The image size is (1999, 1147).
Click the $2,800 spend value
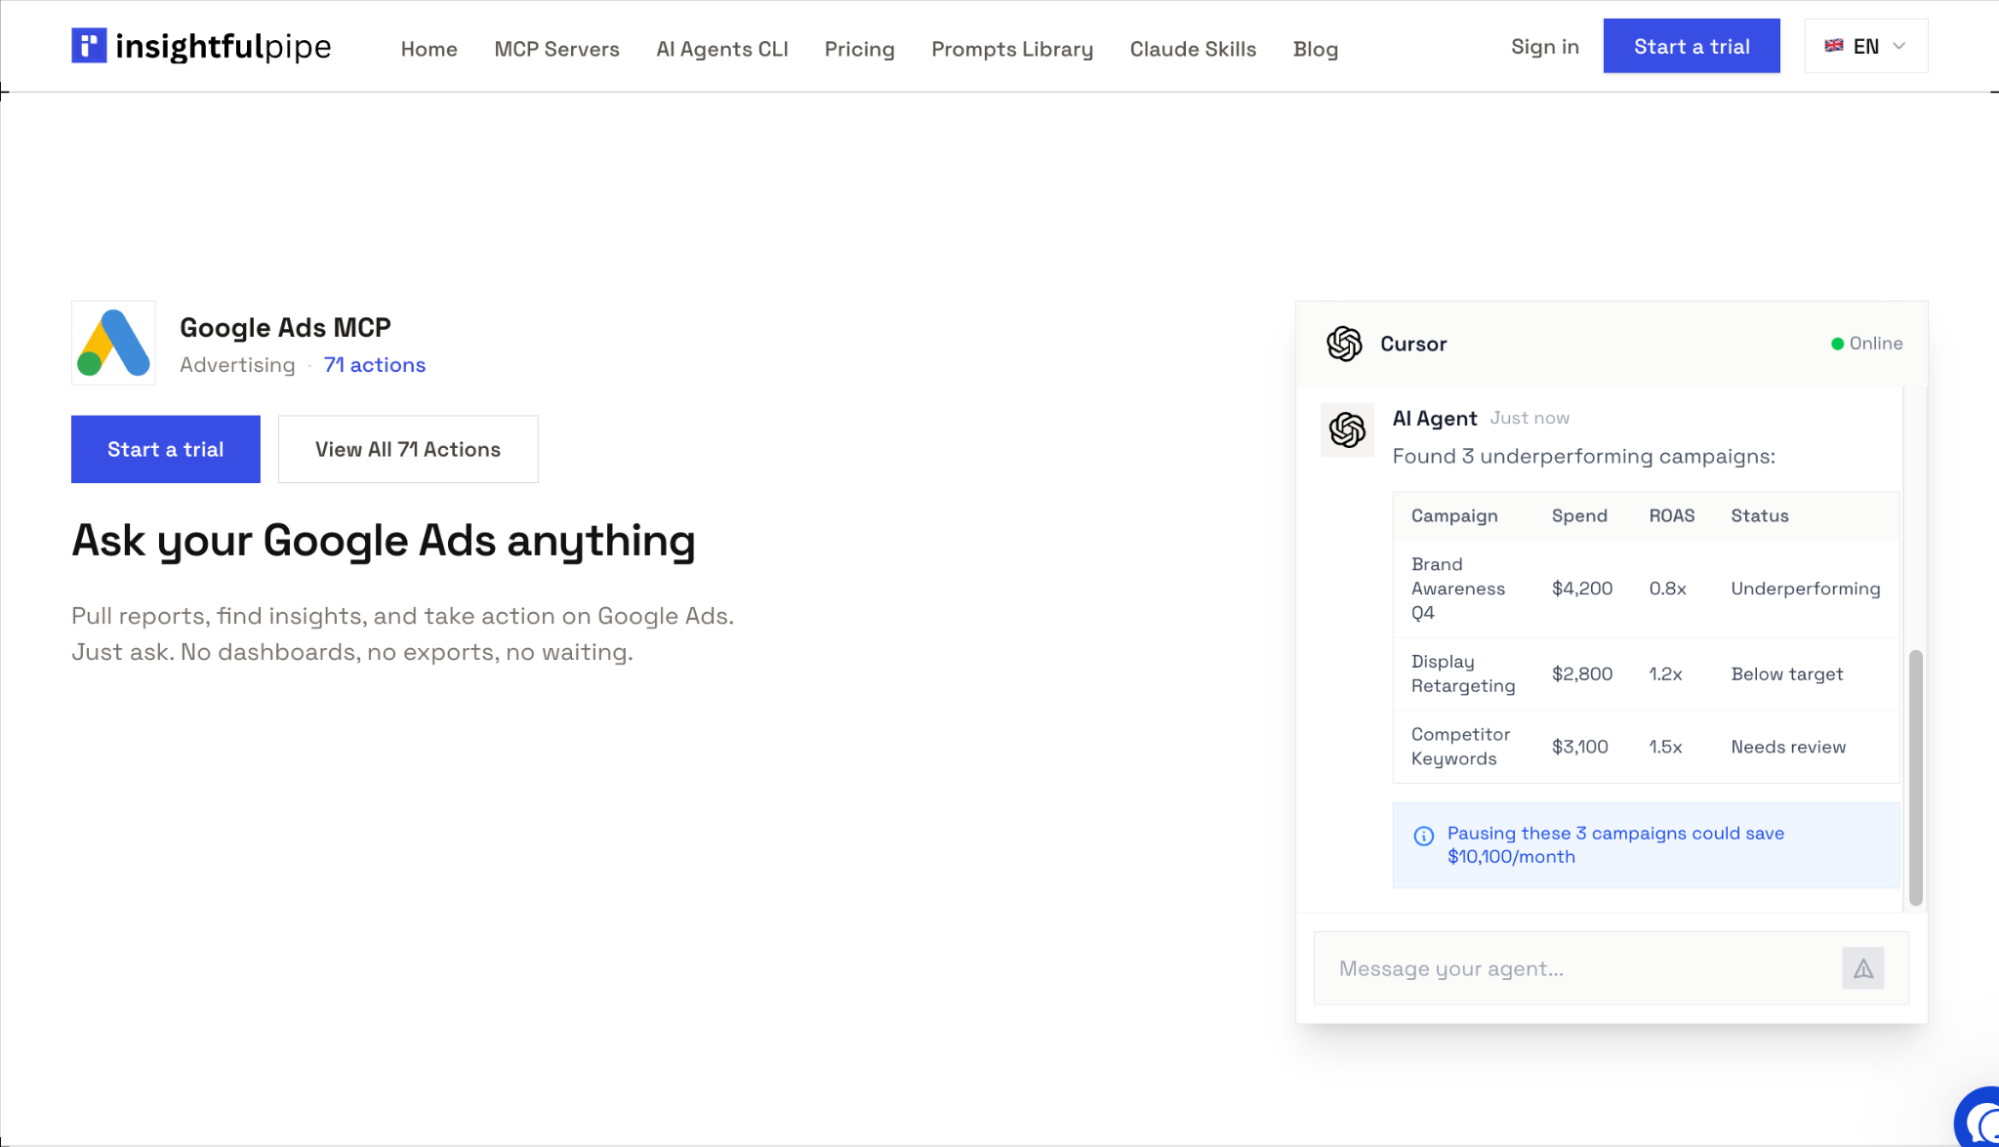click(1582, 674)
